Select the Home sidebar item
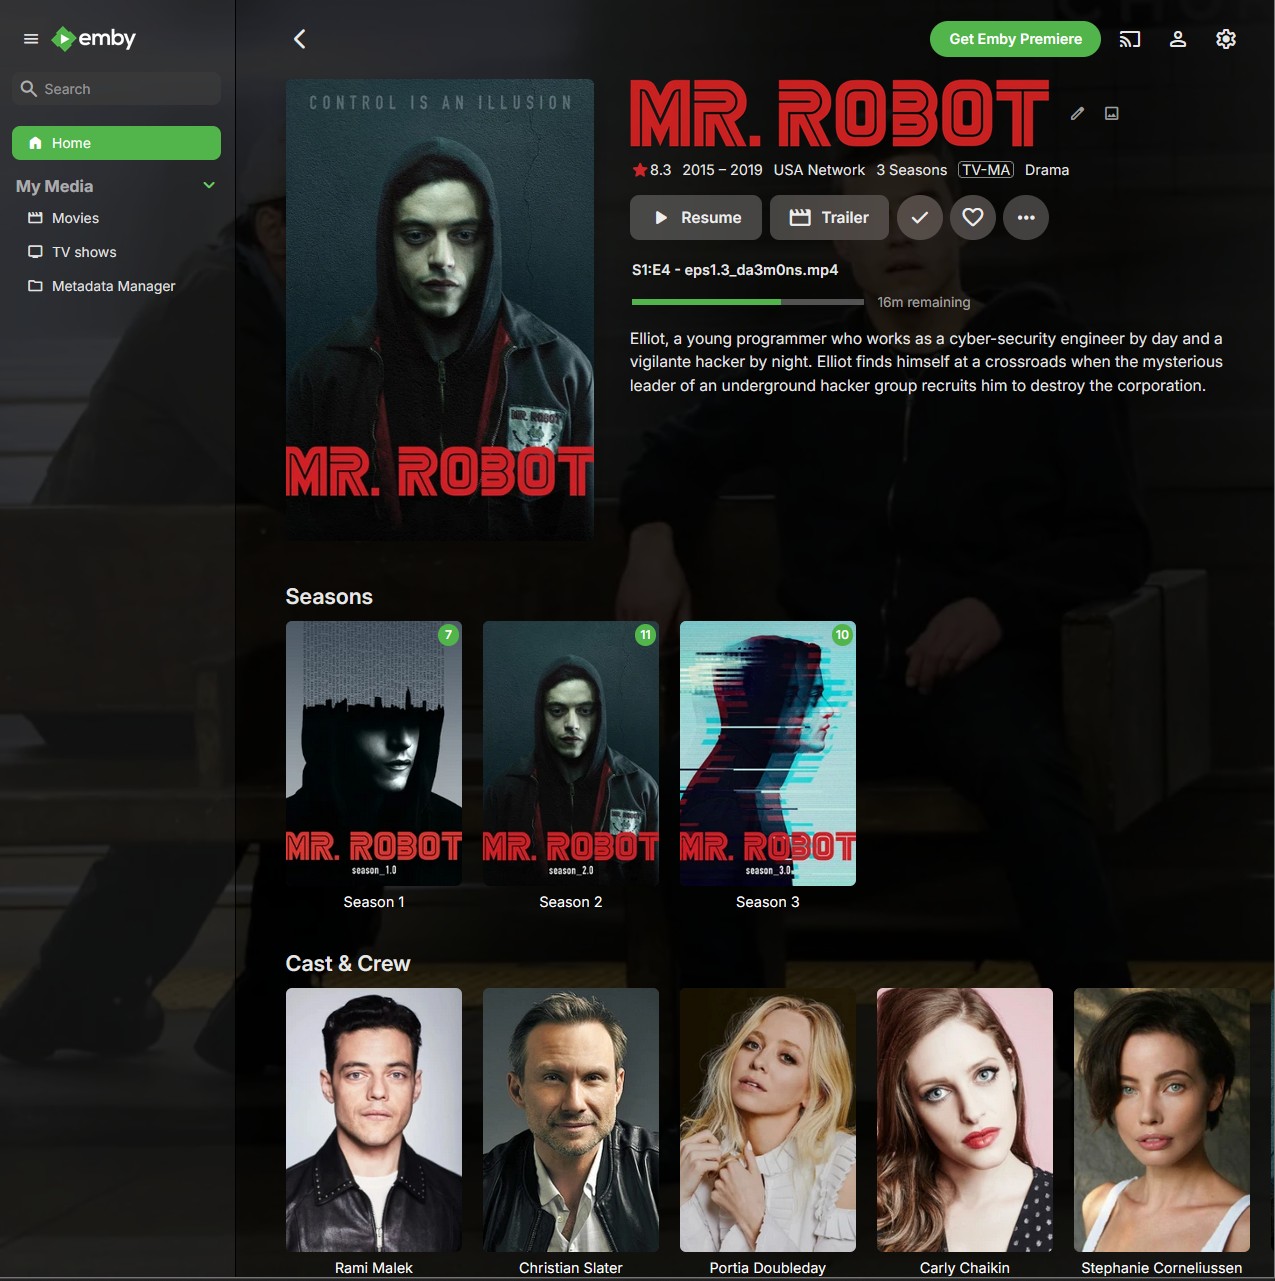Screen dimensions: 1275x1281 click(116, 143)
